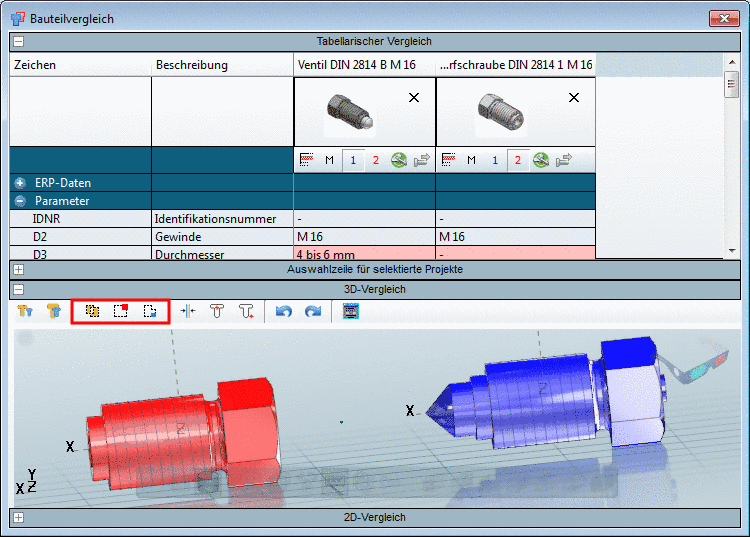Click the ...rfschraube DIN 2814 part thumbnail
The height and width of the screenshot is (537, 750).
[500, 112]
